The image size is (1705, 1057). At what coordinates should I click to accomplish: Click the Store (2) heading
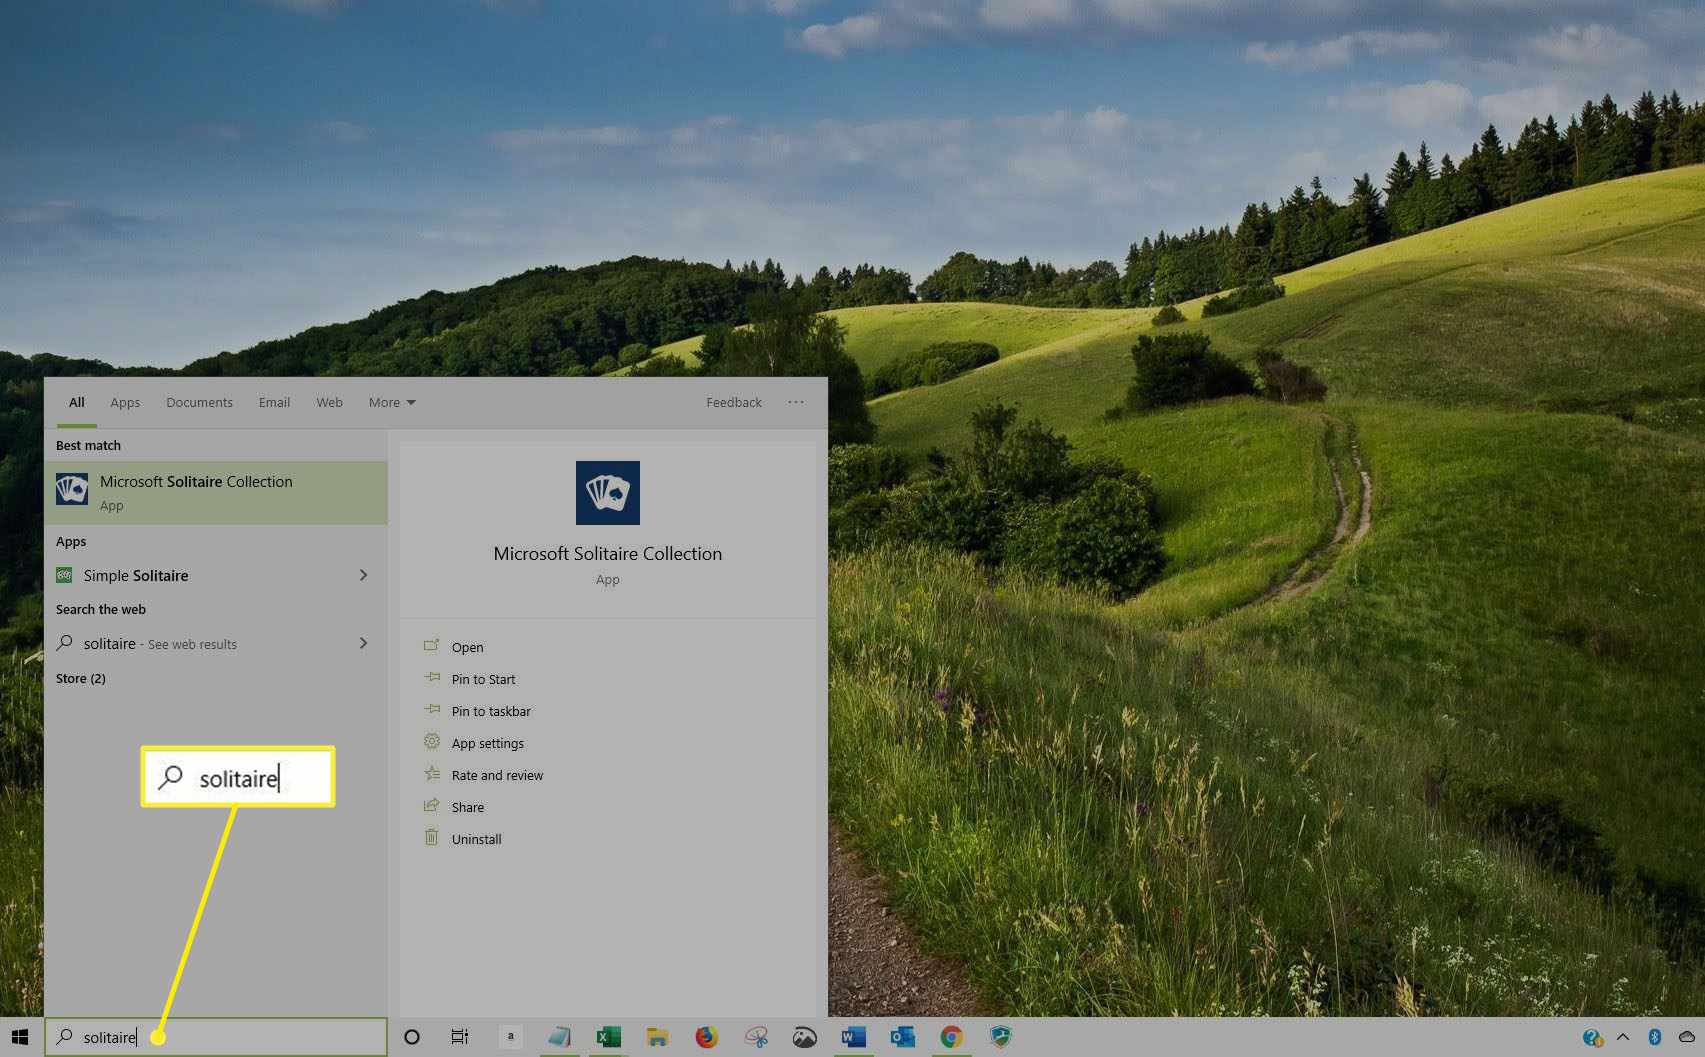[x=81, y=678]
